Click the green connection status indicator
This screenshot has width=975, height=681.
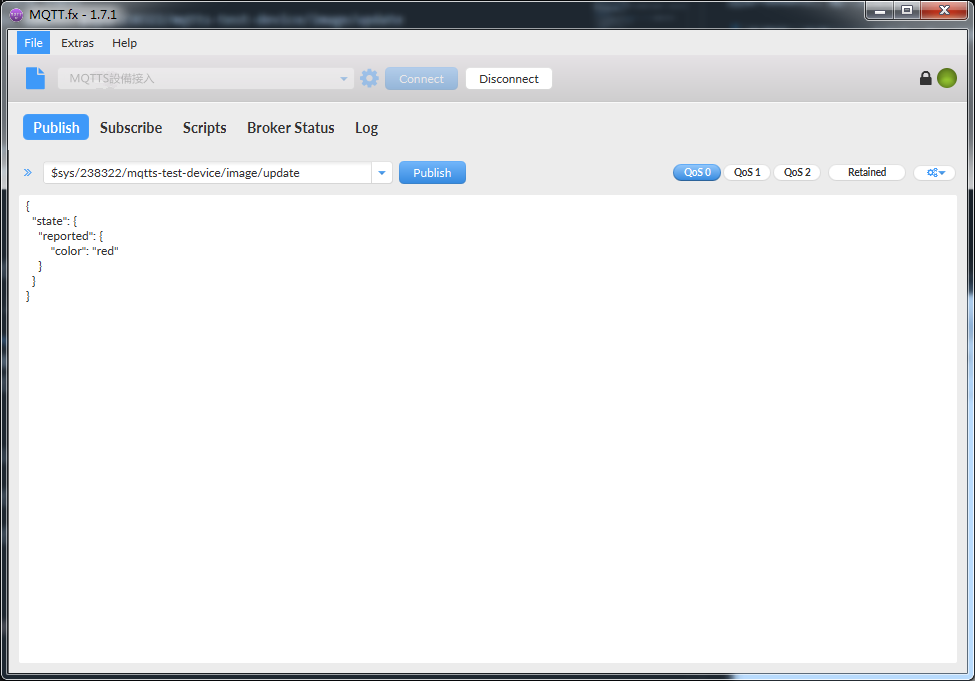click(x=947, y=78)
